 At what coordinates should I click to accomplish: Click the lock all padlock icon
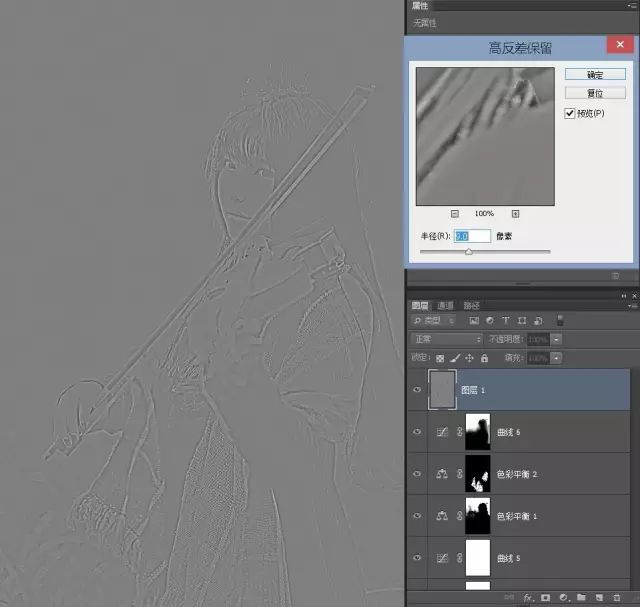click(x=485, y=358)
